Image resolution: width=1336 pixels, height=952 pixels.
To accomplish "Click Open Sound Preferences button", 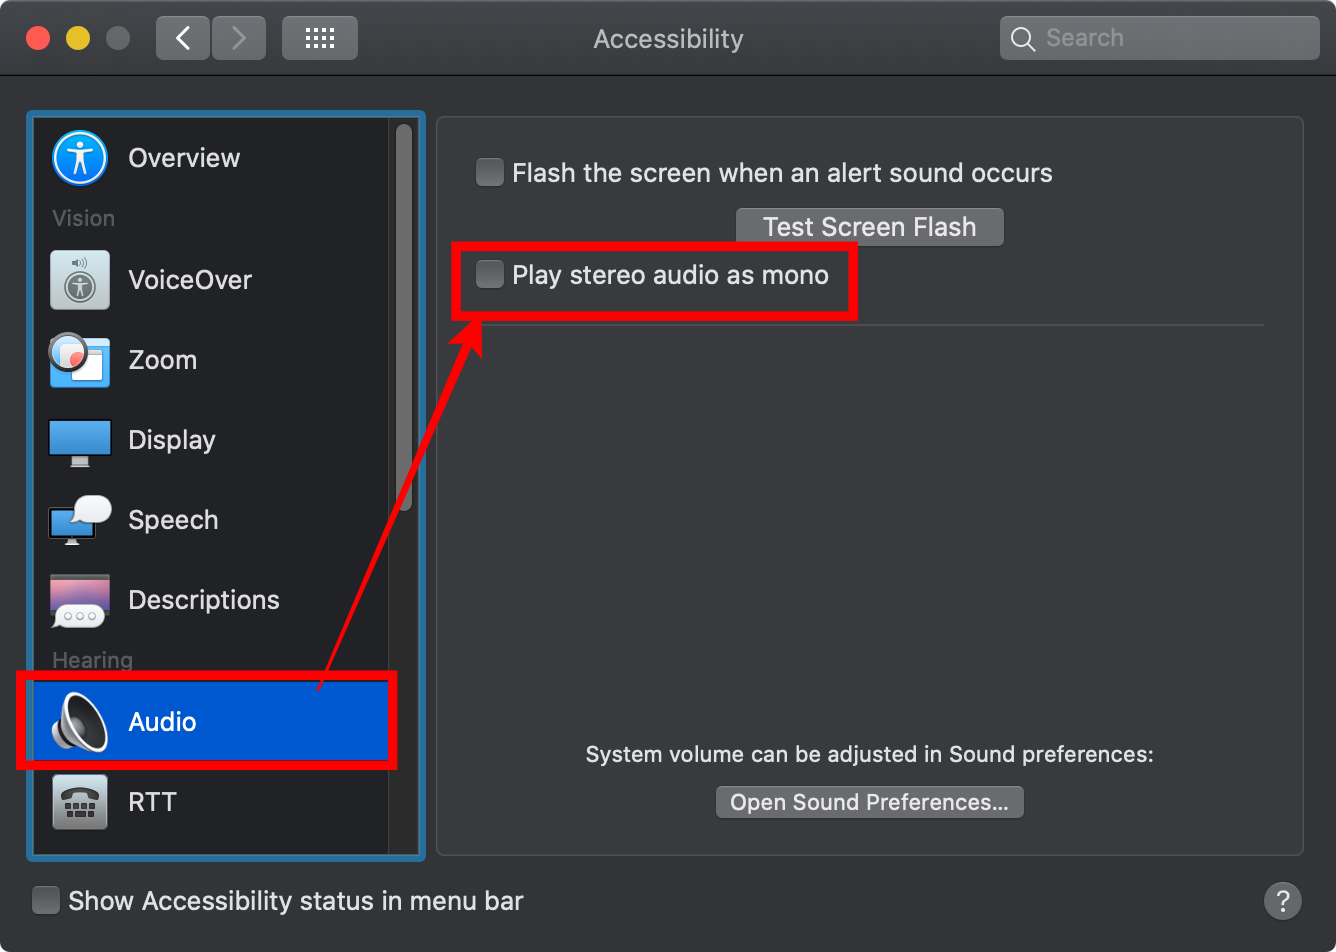I will pos(870,802).
